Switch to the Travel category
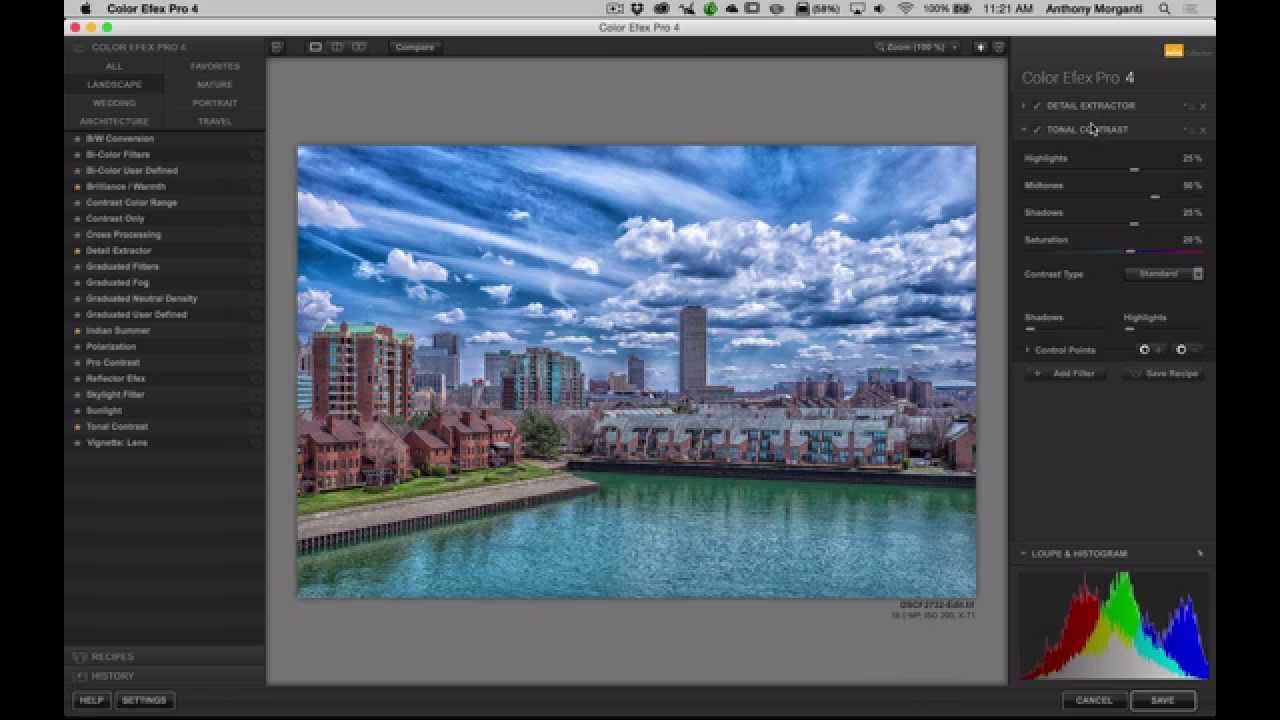 click(x=215, y=121)
